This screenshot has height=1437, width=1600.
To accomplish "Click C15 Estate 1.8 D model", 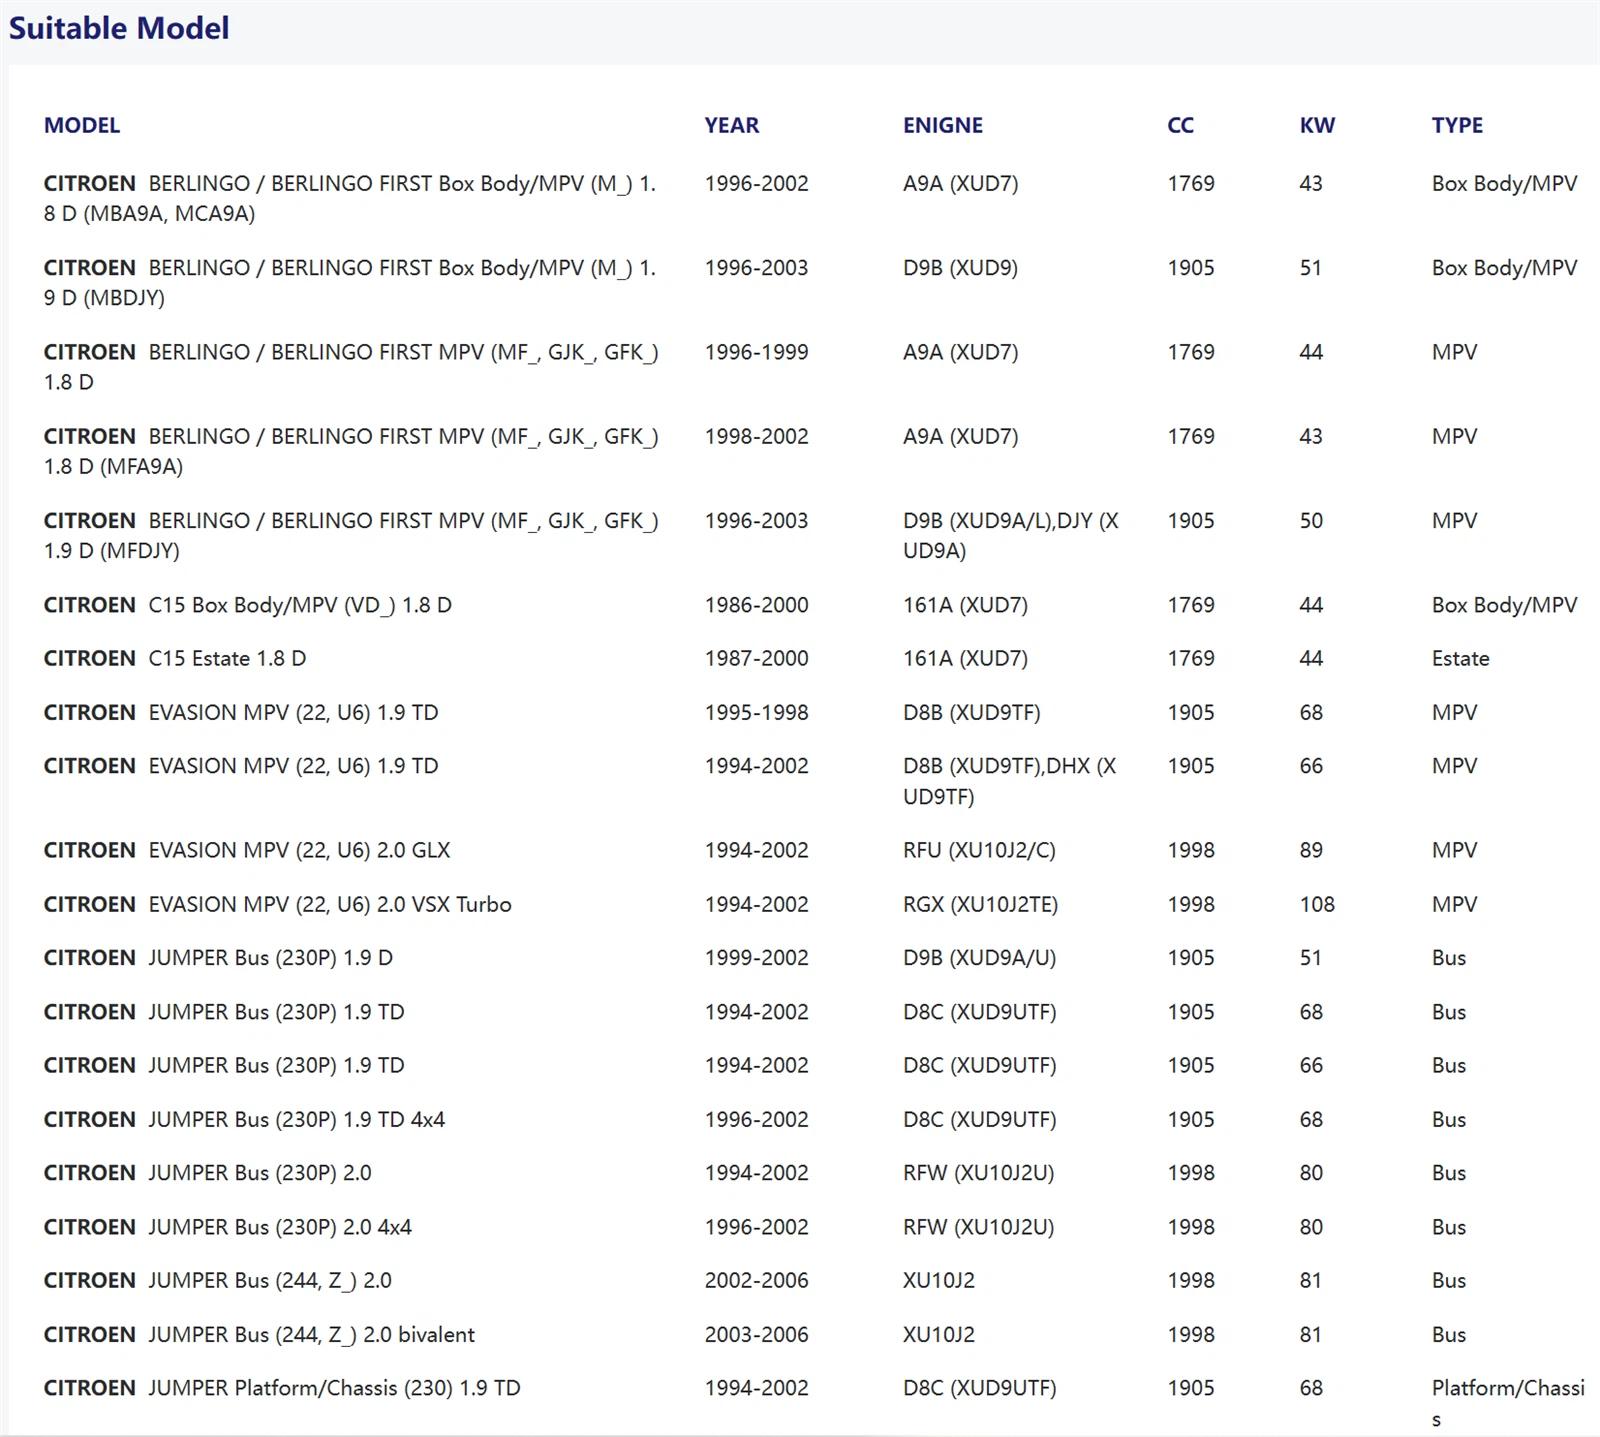I will point(175,658).
